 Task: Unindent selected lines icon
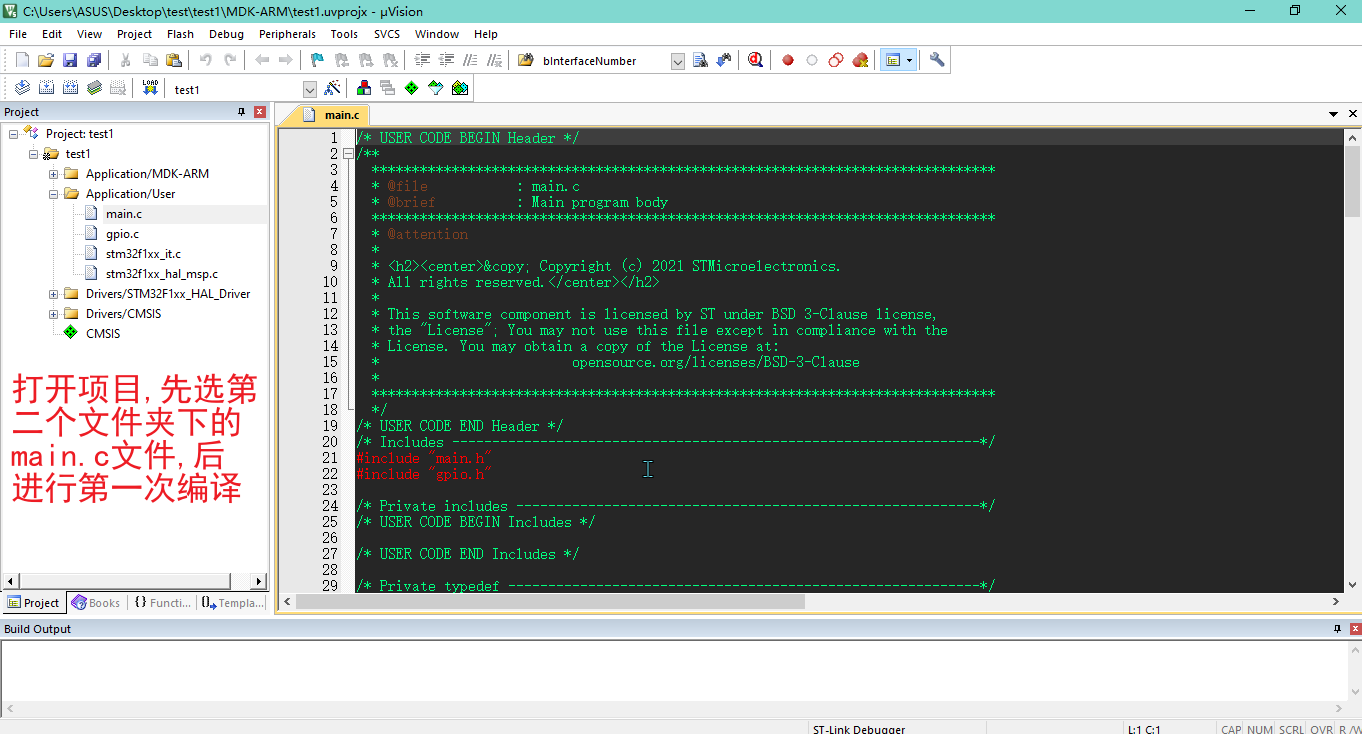tap(446, 60)
